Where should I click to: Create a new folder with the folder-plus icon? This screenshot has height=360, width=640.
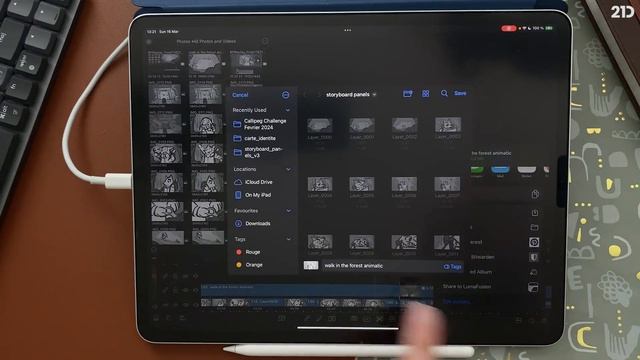tap(407, 94)
